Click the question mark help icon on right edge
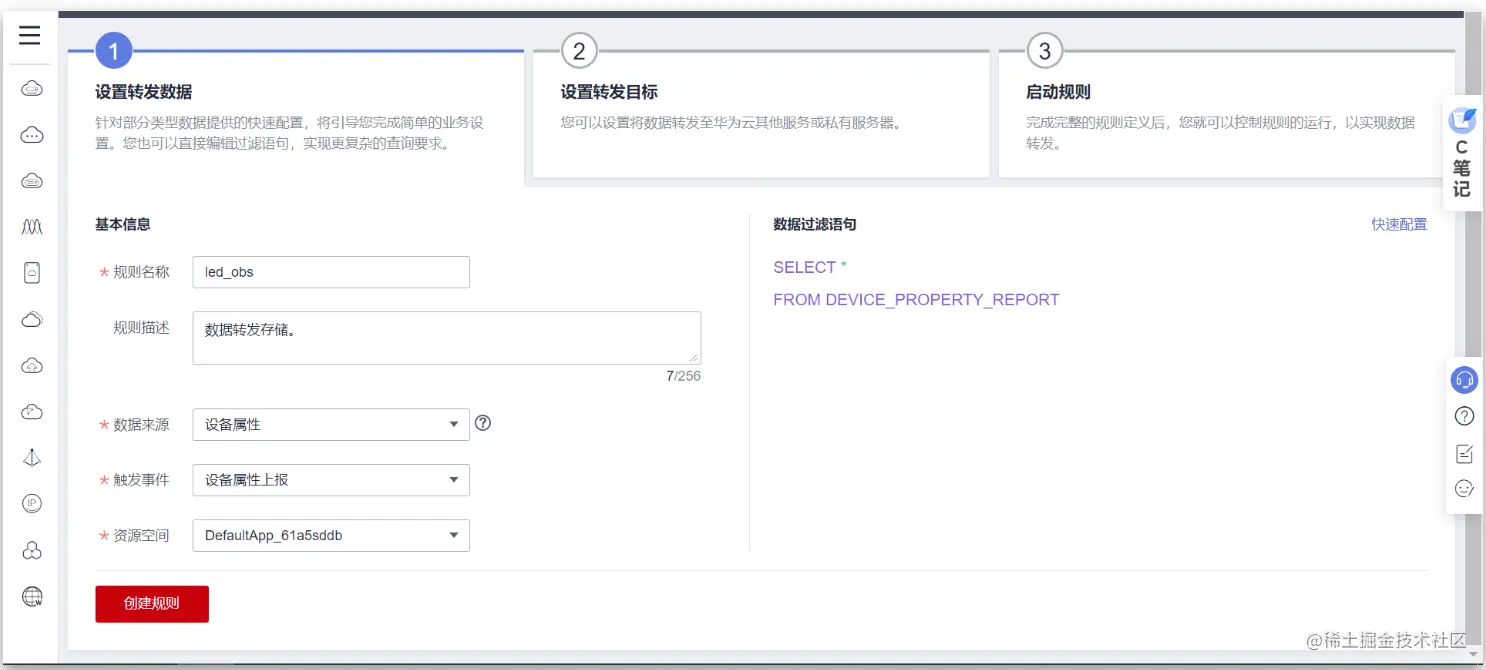1486x670 pixels. click(1464, 417)
